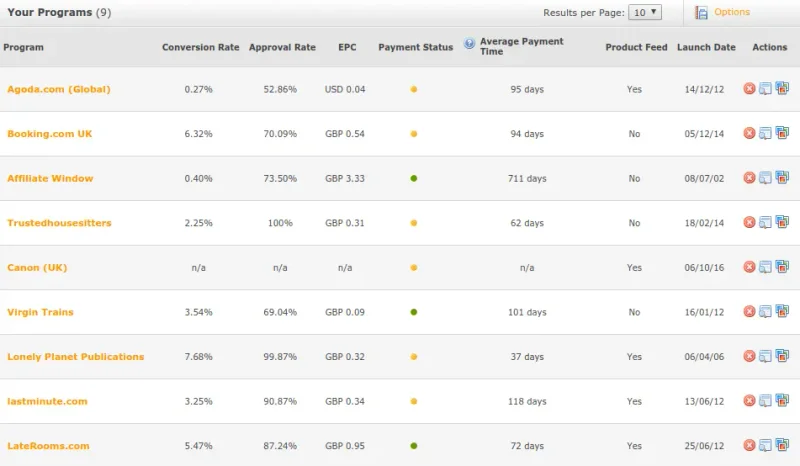This screenshot has height=466, width=800.
Task: Click the "Your Programs (9)" heading
Action: point(59,12)
